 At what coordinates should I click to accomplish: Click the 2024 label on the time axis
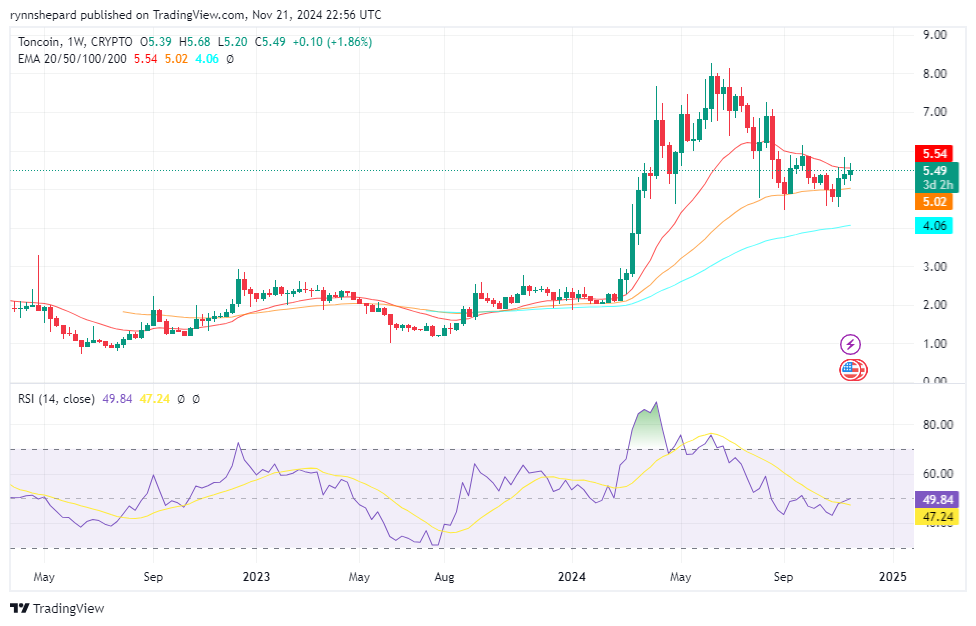[x=572, y=577]
